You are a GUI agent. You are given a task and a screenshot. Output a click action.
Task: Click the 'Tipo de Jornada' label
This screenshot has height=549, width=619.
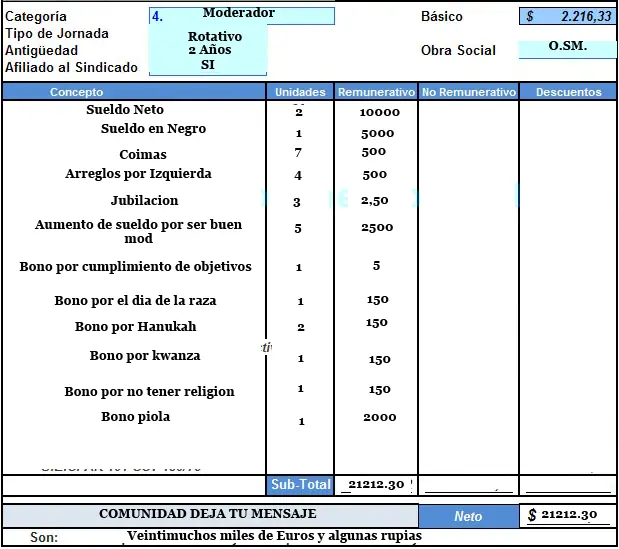[57, 34]
